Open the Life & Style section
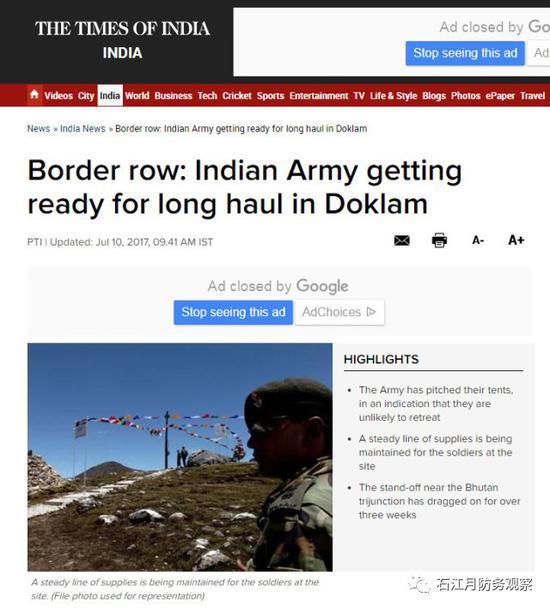The image size is (550, 609). [393, 96]
